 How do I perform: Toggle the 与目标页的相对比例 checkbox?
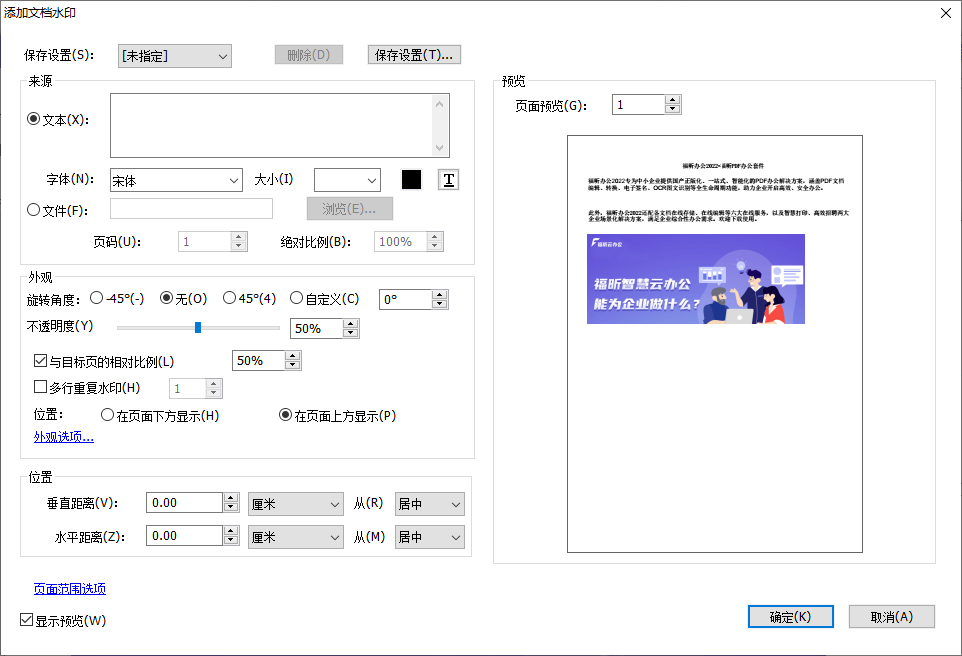[x=40, y=360]
